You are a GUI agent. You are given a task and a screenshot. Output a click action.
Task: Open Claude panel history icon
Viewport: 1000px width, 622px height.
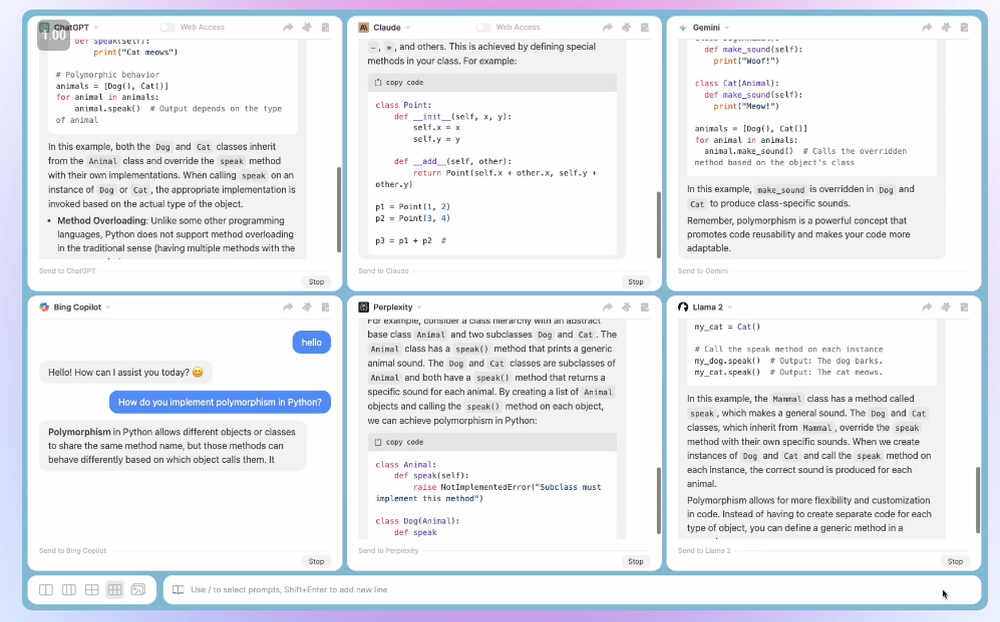point(645,27)
